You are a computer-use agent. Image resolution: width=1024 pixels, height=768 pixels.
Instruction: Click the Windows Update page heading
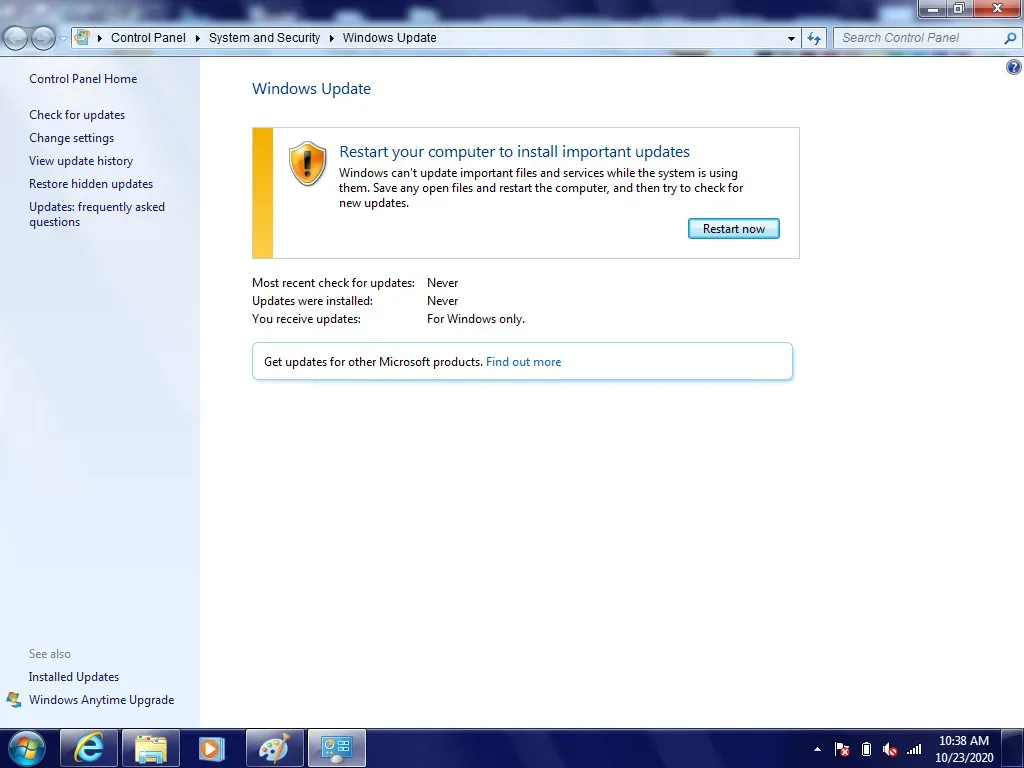312,89
